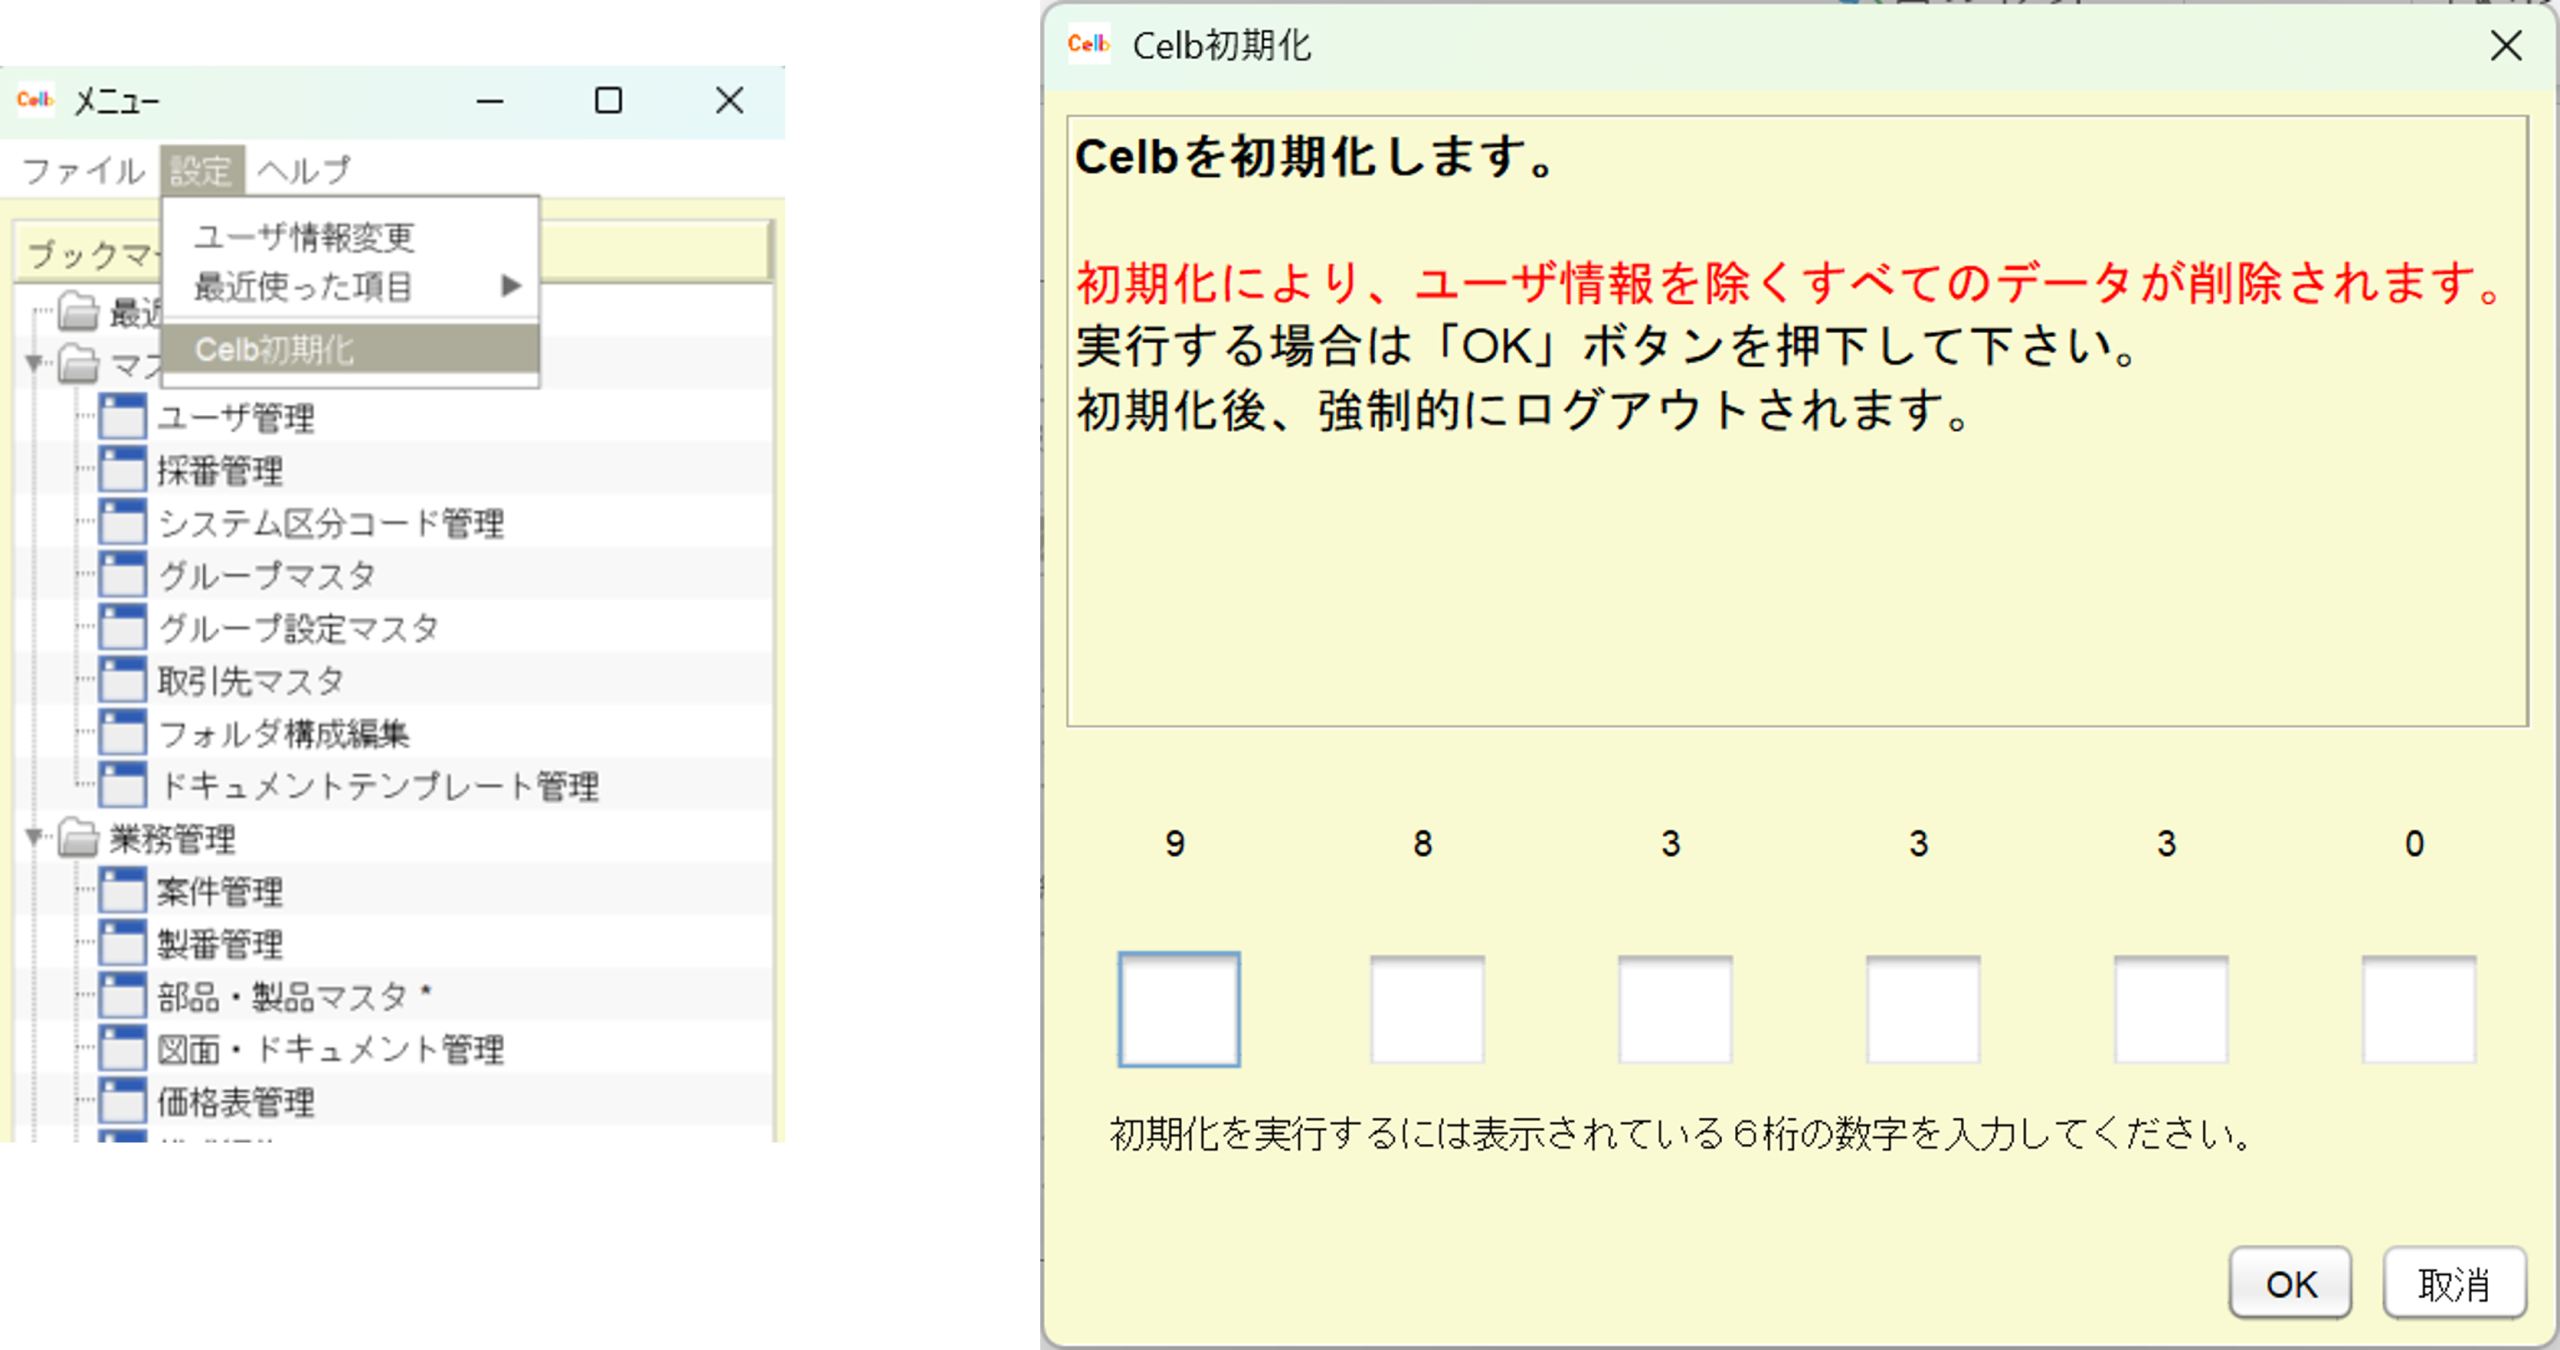Click the 最近 folder icon in tree
Image resolution: width=2560 pixels, height=1350 pixels.
tap(78, 312)
